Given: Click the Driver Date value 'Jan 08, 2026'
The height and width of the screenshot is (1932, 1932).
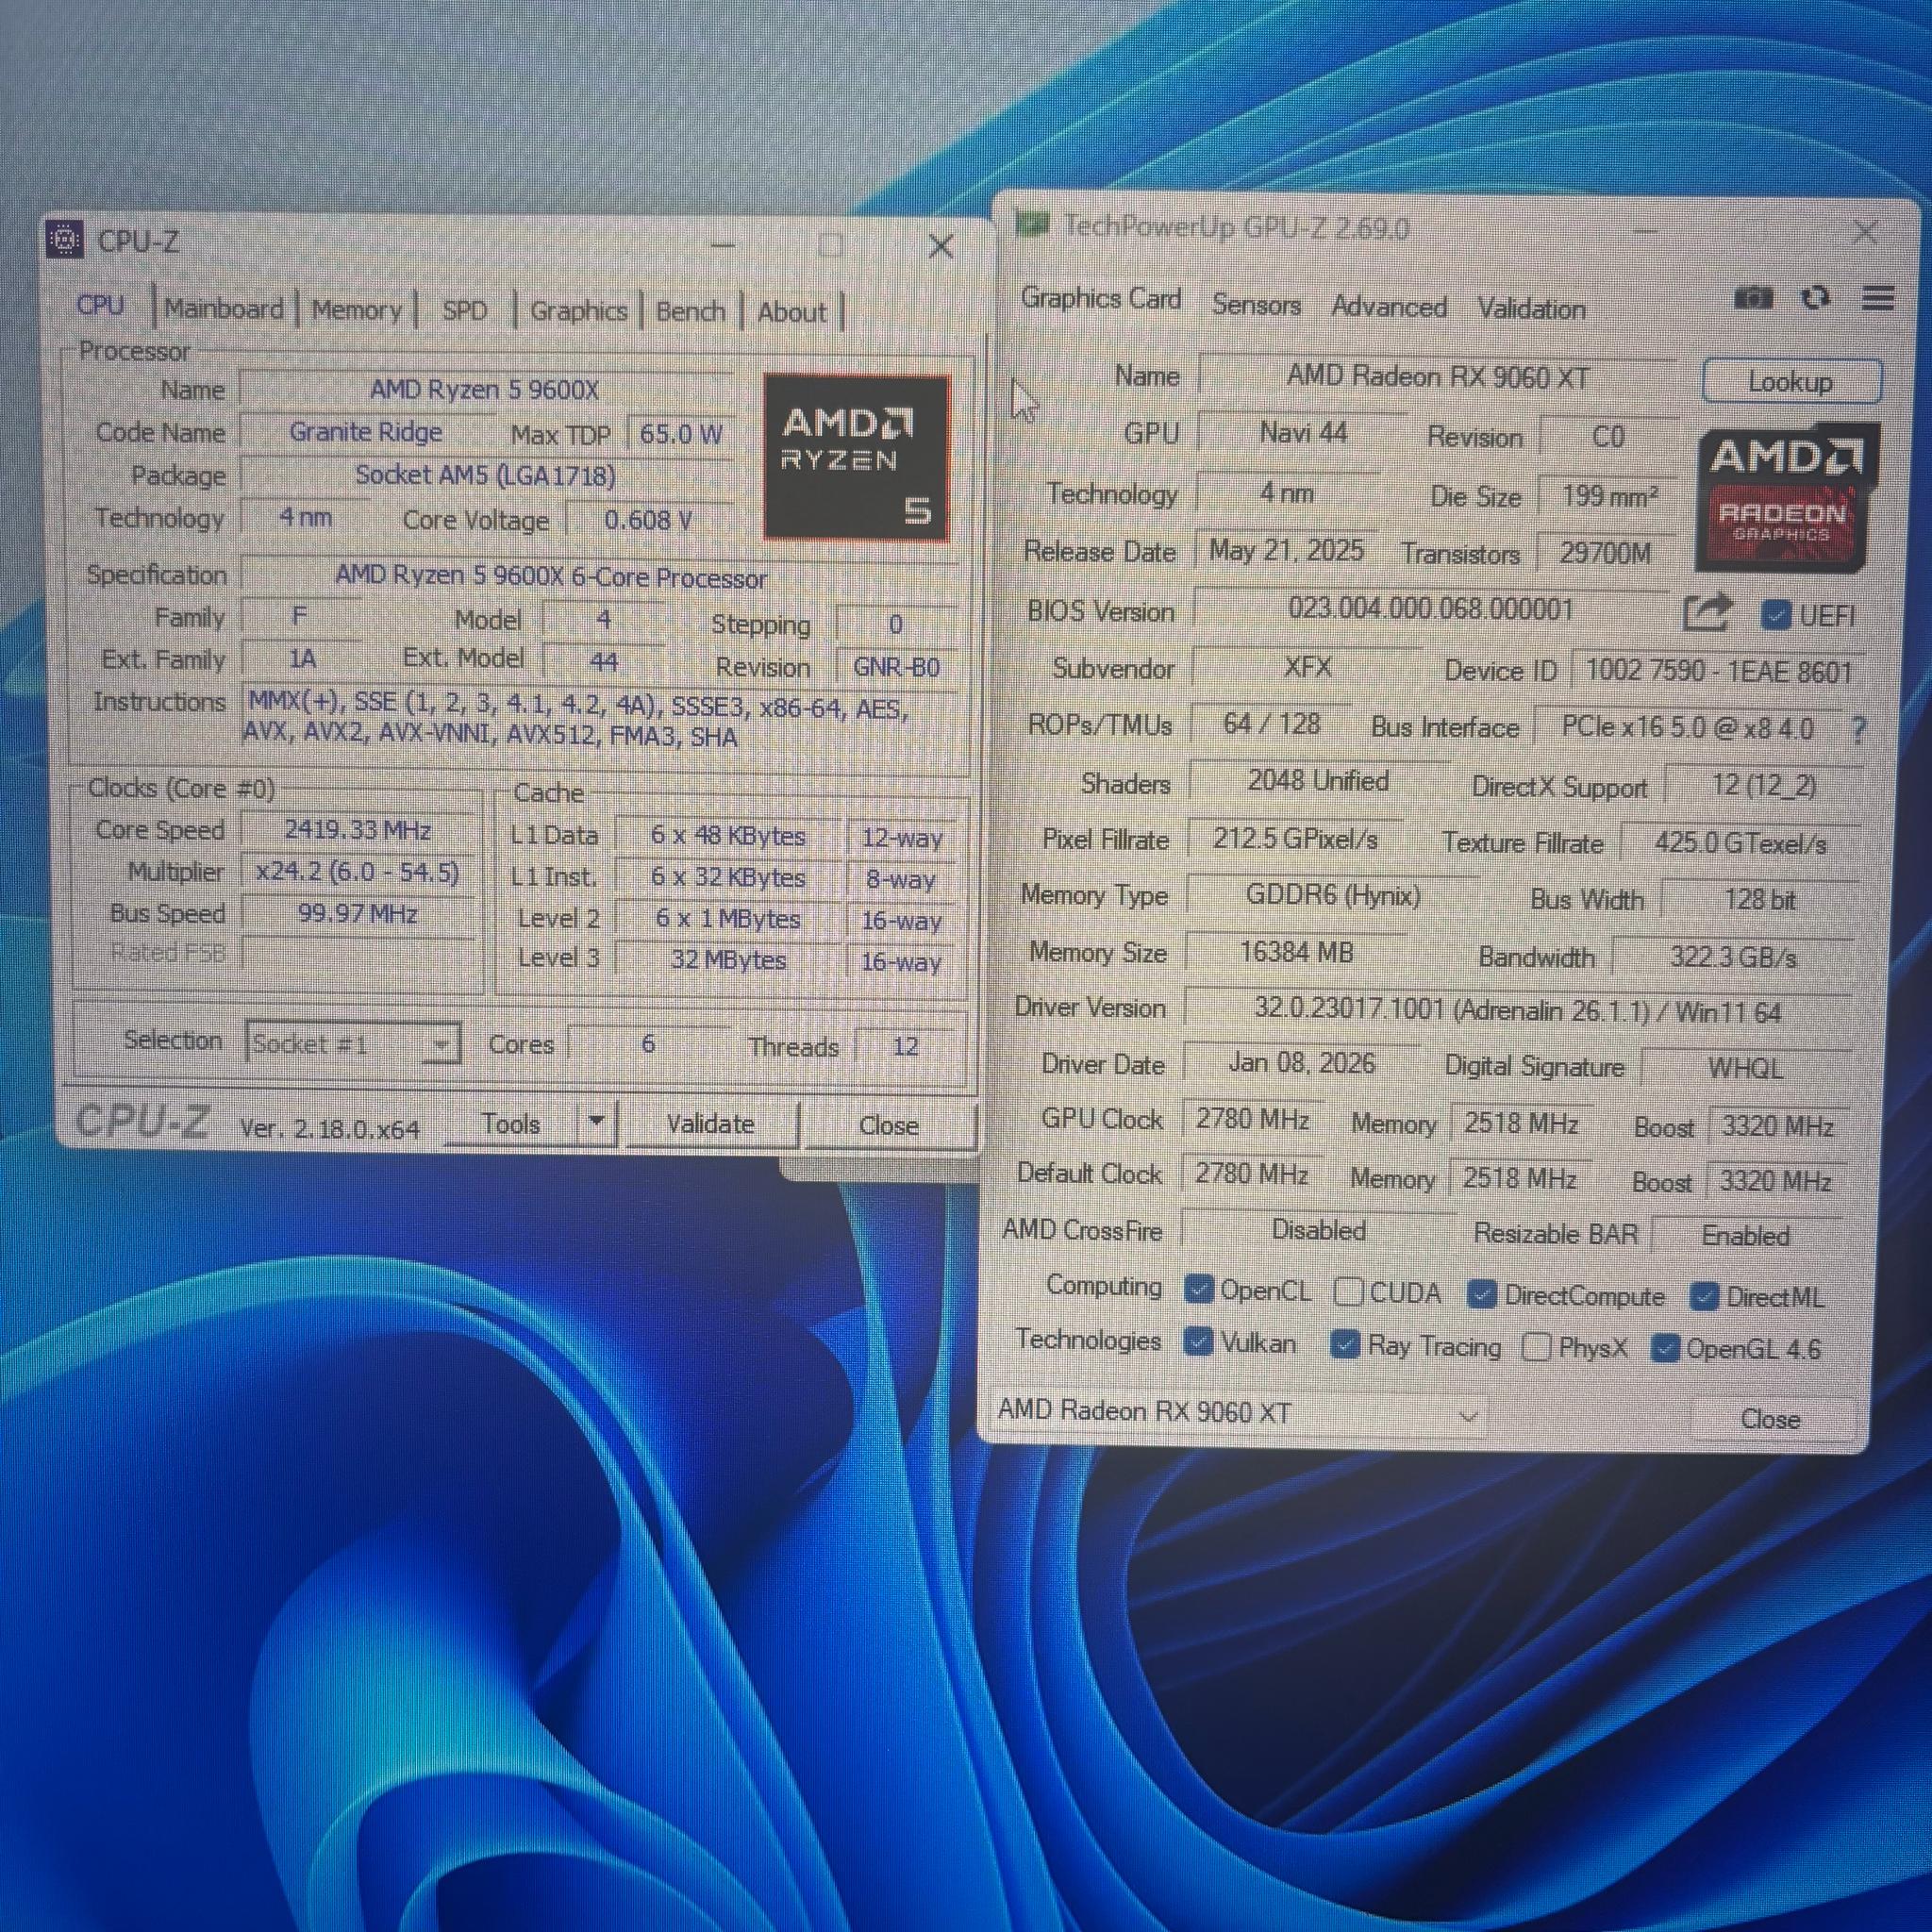Looking at the screenshot, I should click(1302, 1063).
